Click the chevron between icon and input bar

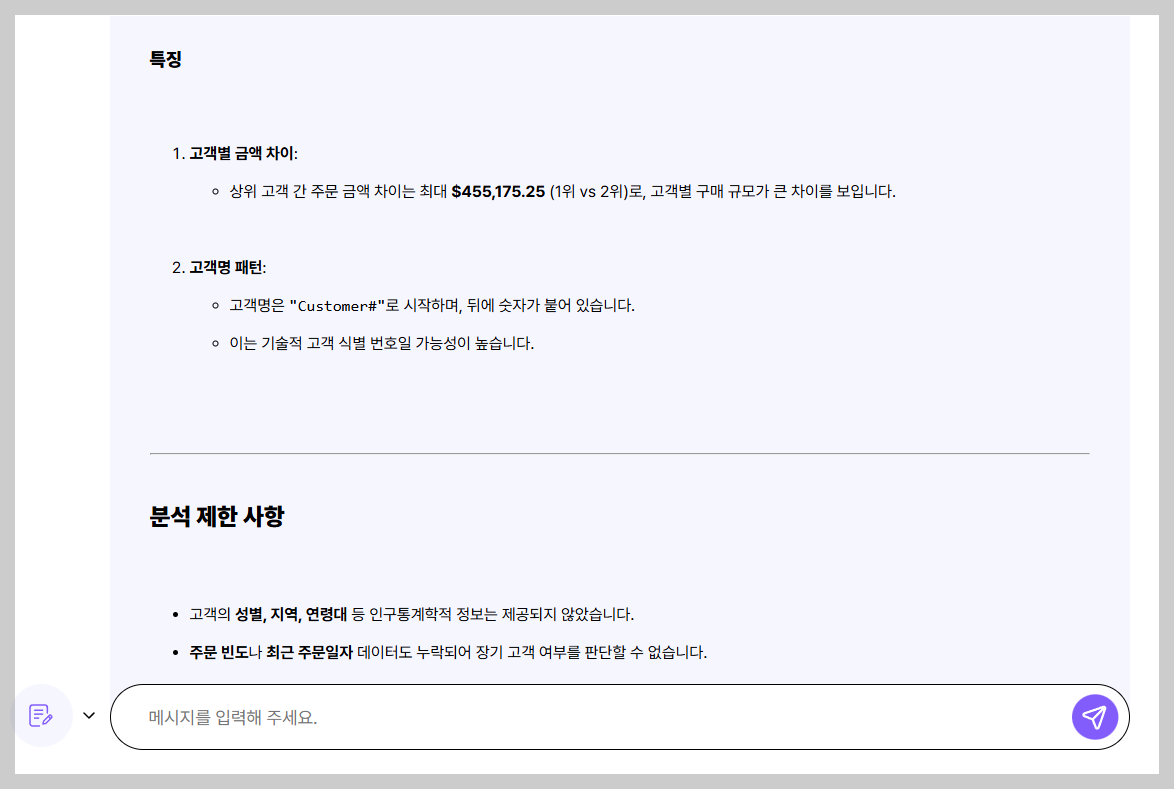88,715
